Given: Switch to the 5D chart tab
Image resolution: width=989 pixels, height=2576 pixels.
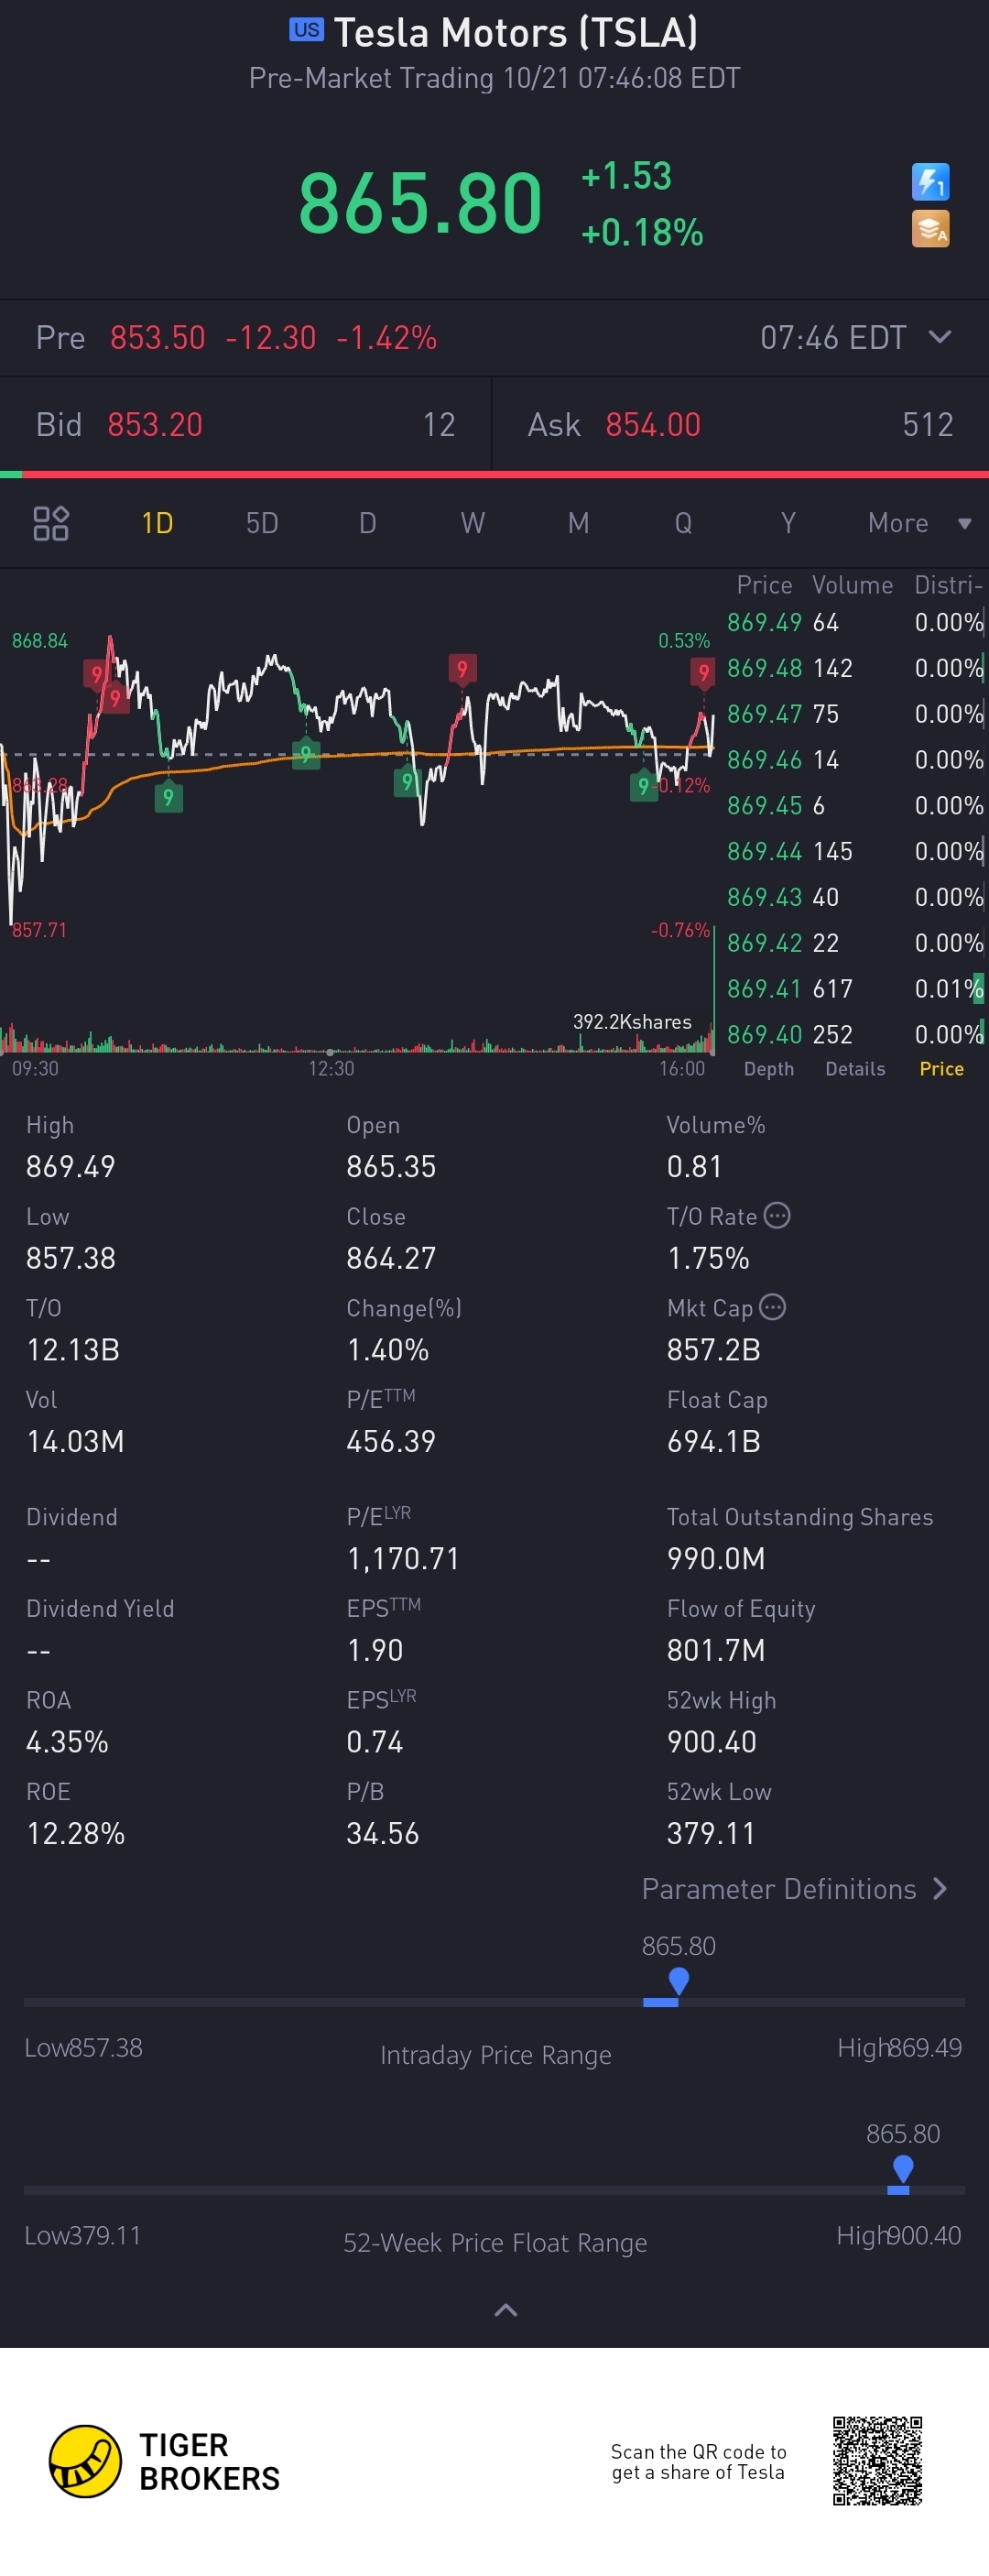Looking at the screenshot, I should (x=262, y=523).
